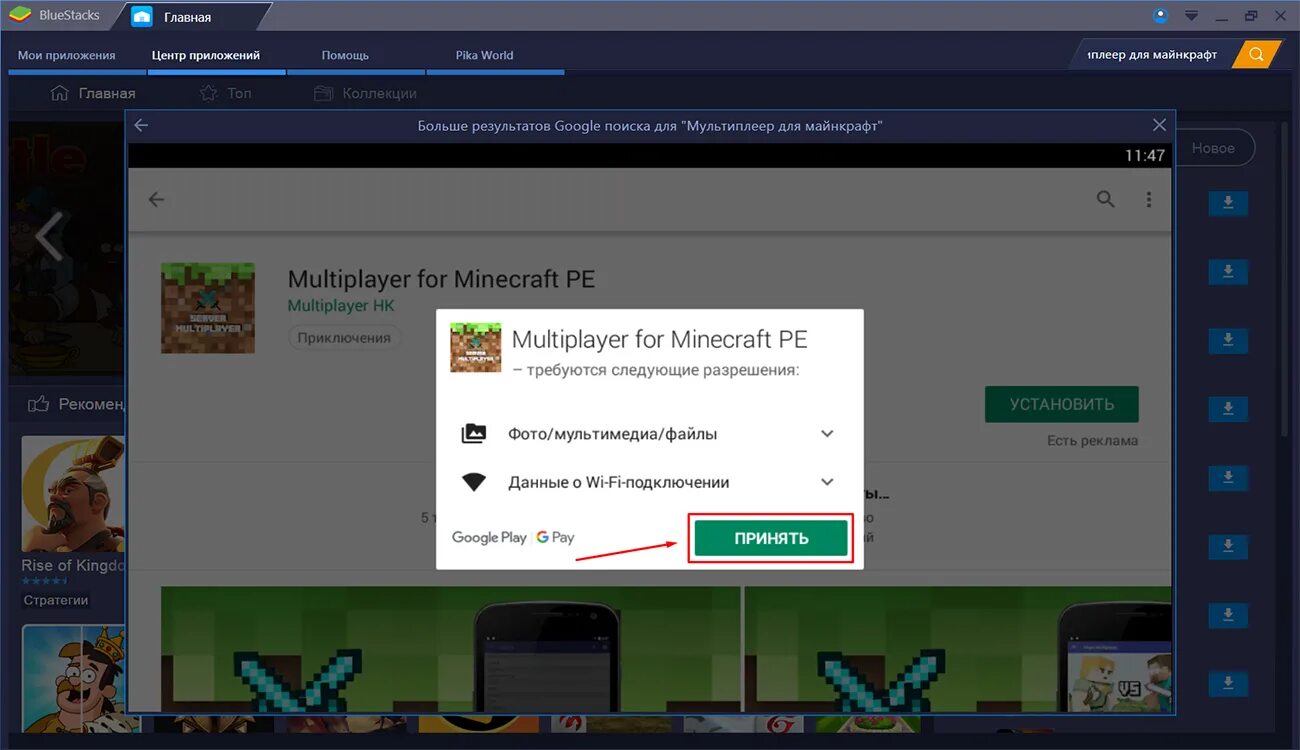Image resolution: width=1300 pixels, height=750 pixels.
Task: Open the Rise of Kingdoms game thumbnail
Action: tap(73, 492)
